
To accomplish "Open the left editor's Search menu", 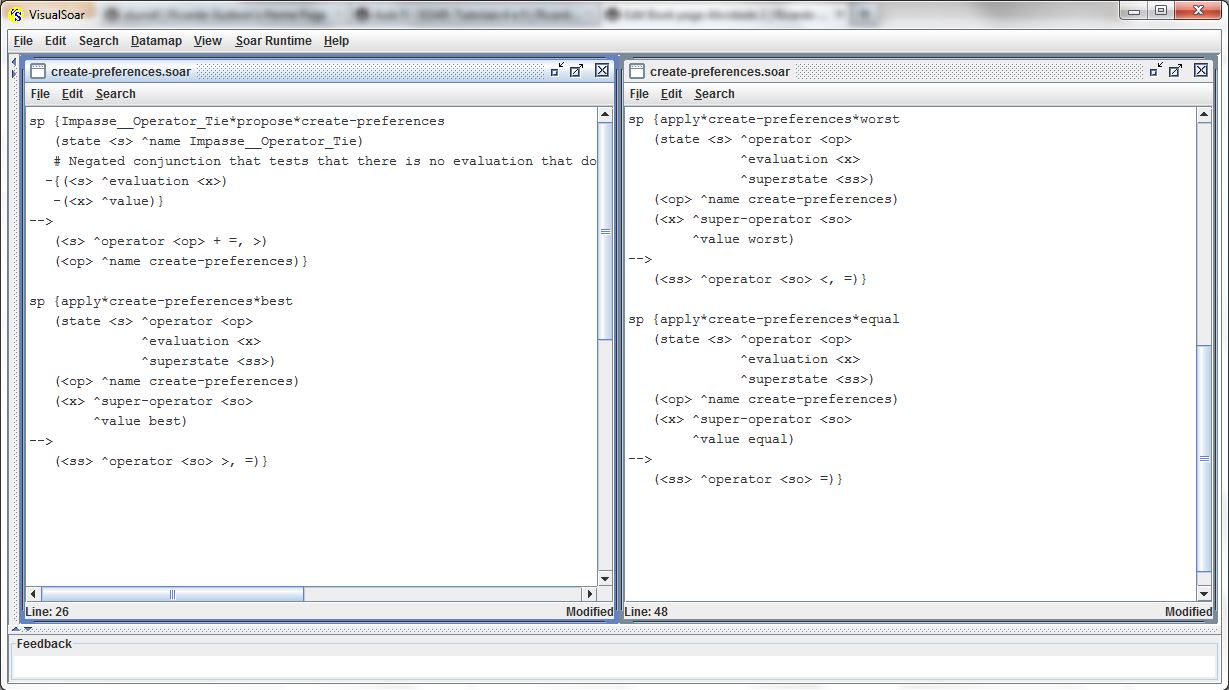I will (115, 94).
